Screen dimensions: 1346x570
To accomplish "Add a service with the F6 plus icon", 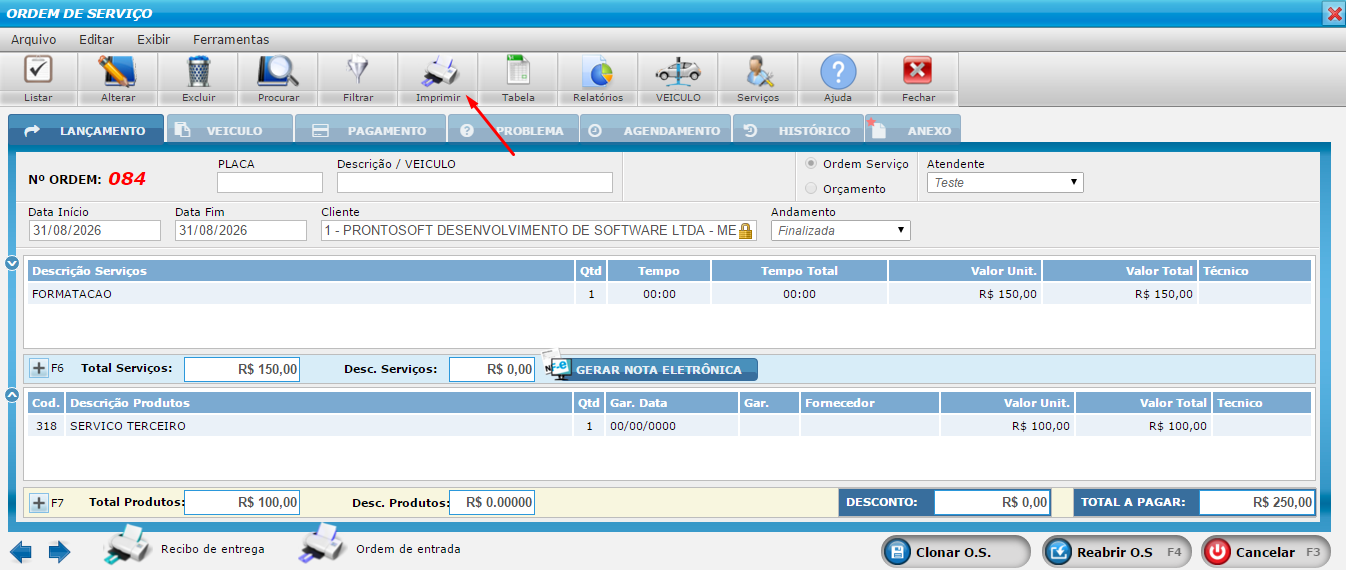I will (39, 368).
